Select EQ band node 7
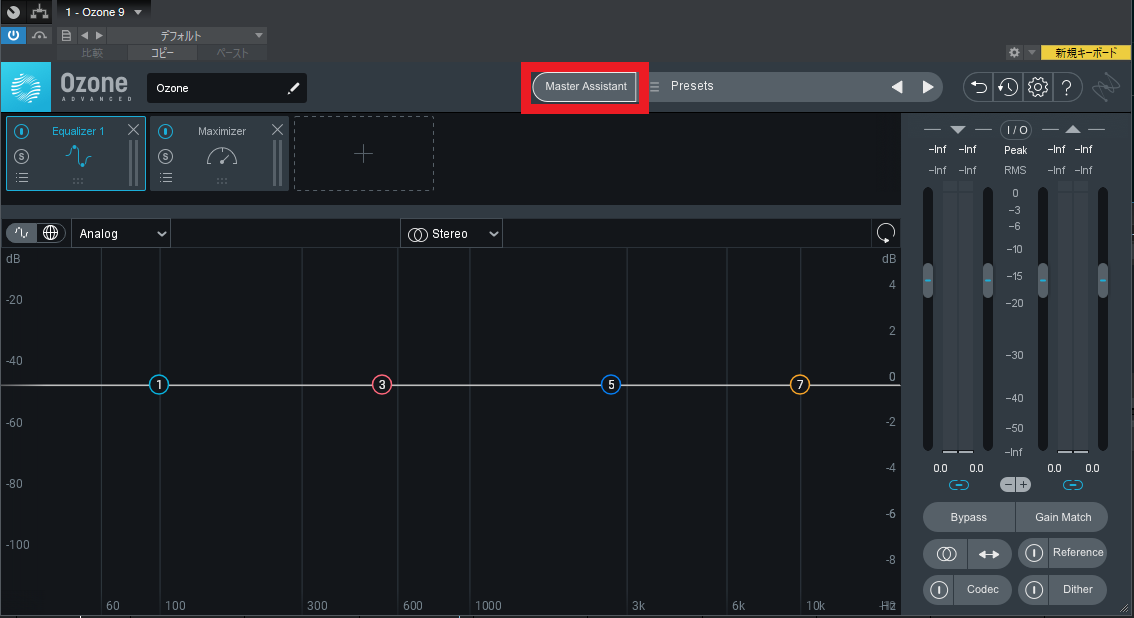 tap(800, 385)
